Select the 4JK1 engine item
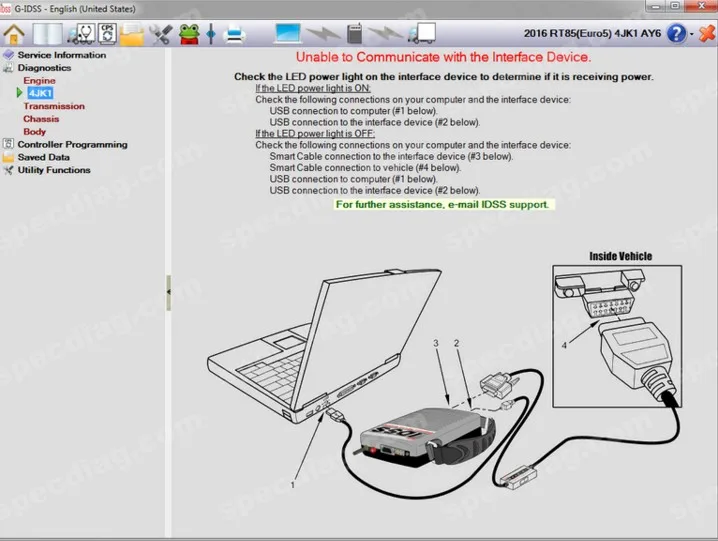Viewport: 718px width, 541px height. pyautogui.click(x=40, y=93)
